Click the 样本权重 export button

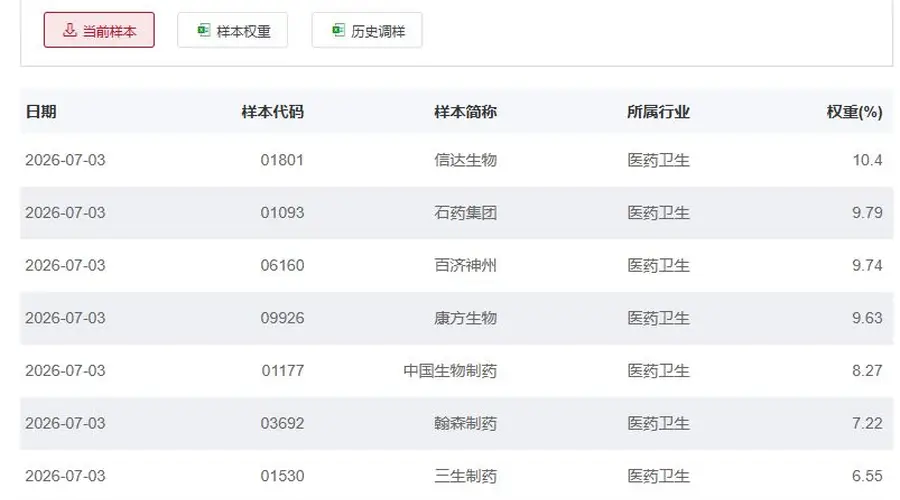232,30
